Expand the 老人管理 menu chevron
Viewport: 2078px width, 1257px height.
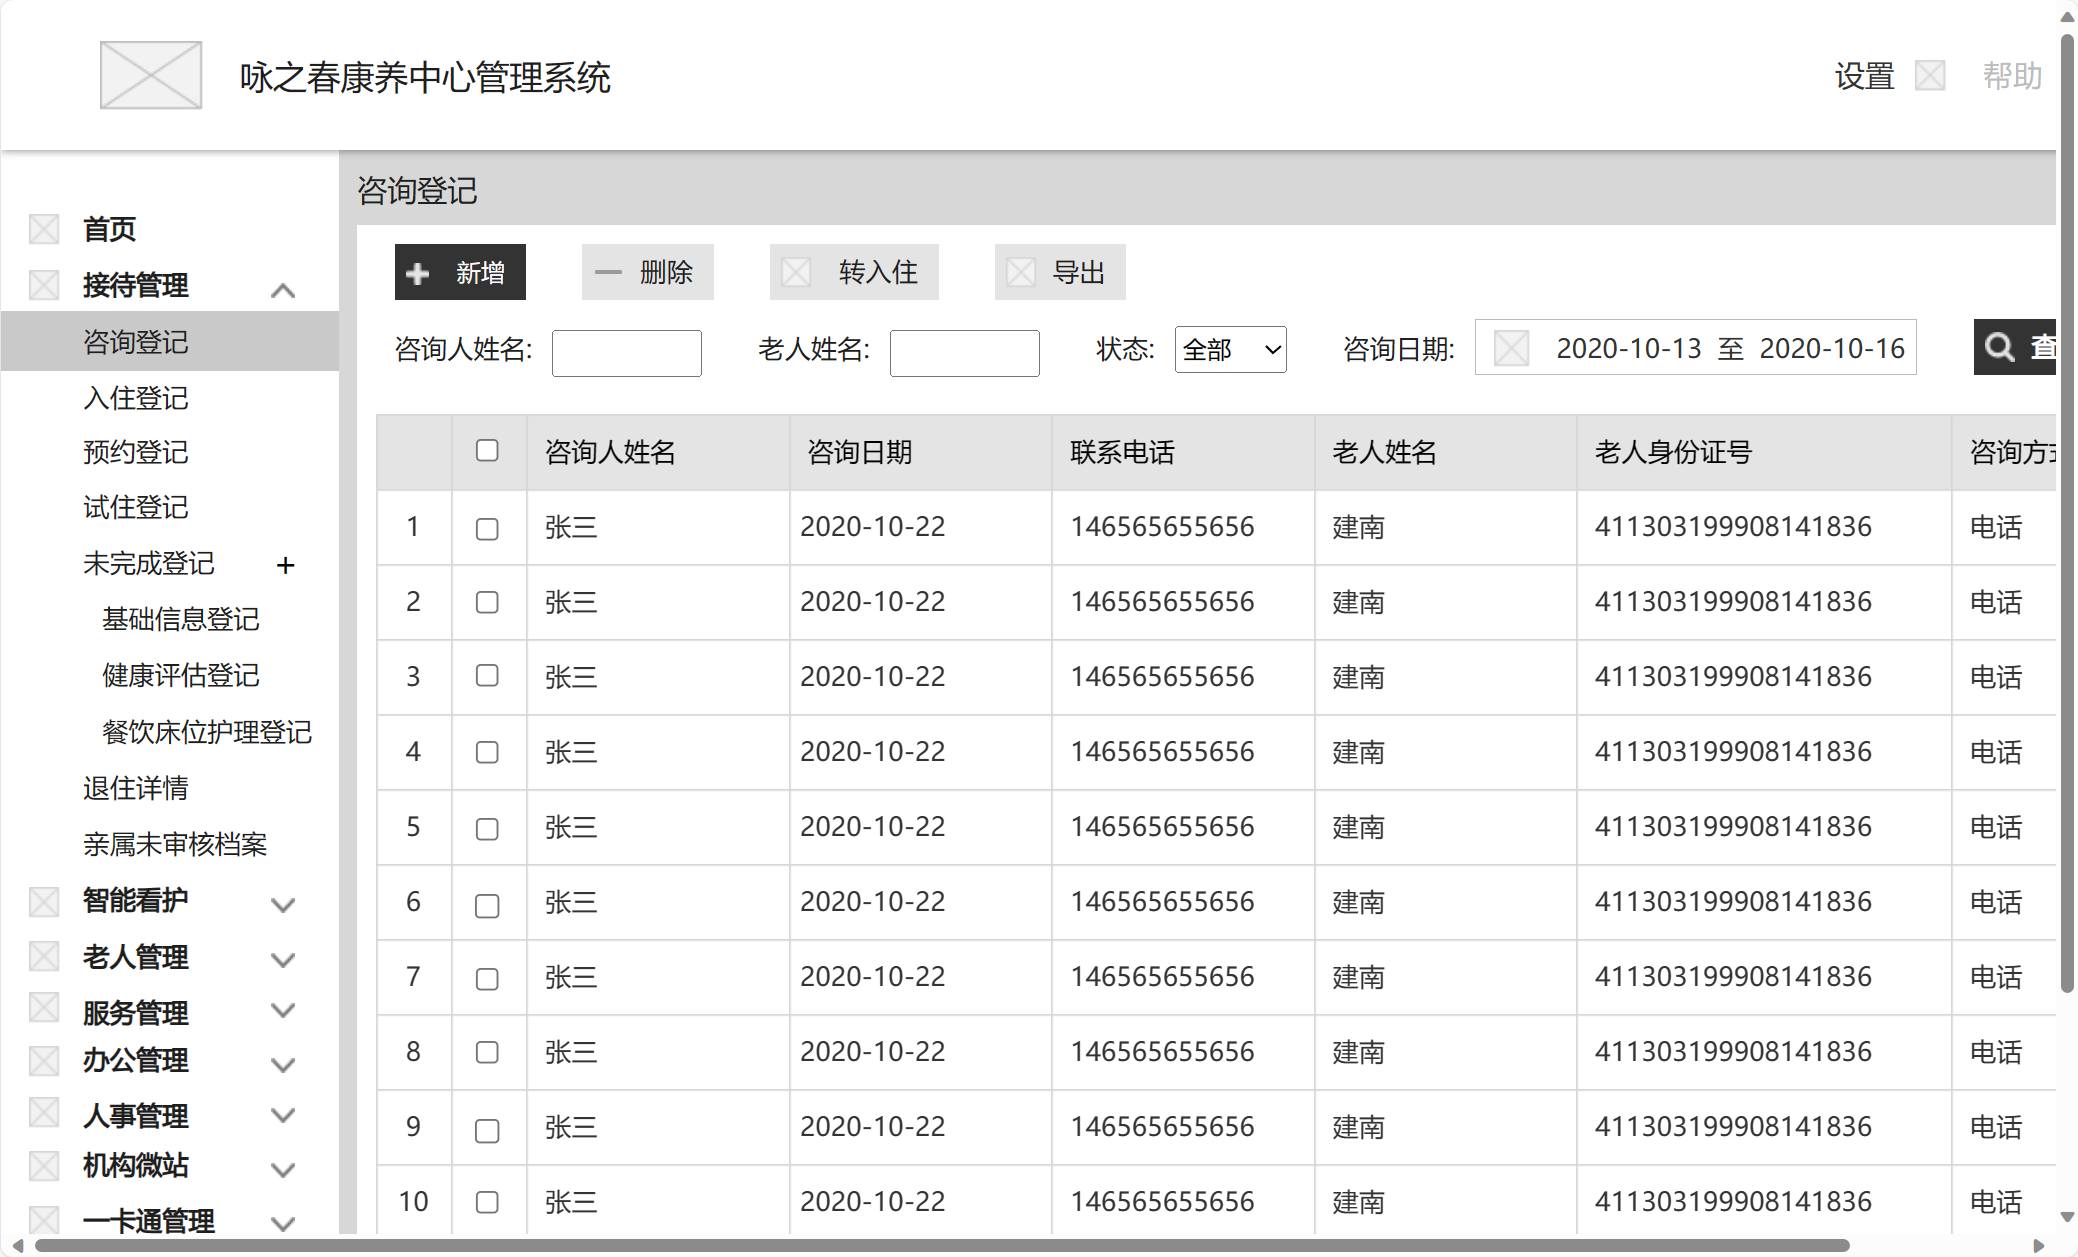tap(283, 960)
